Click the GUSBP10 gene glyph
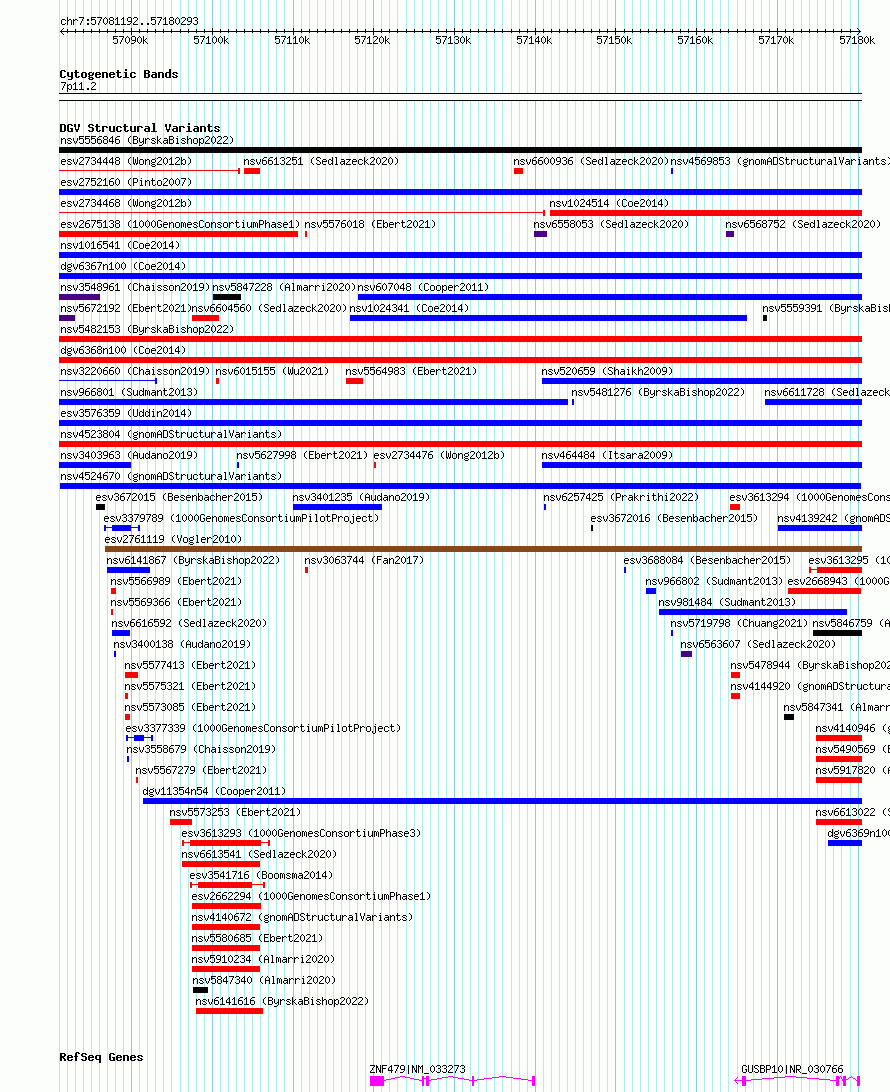 point(797,1081)
